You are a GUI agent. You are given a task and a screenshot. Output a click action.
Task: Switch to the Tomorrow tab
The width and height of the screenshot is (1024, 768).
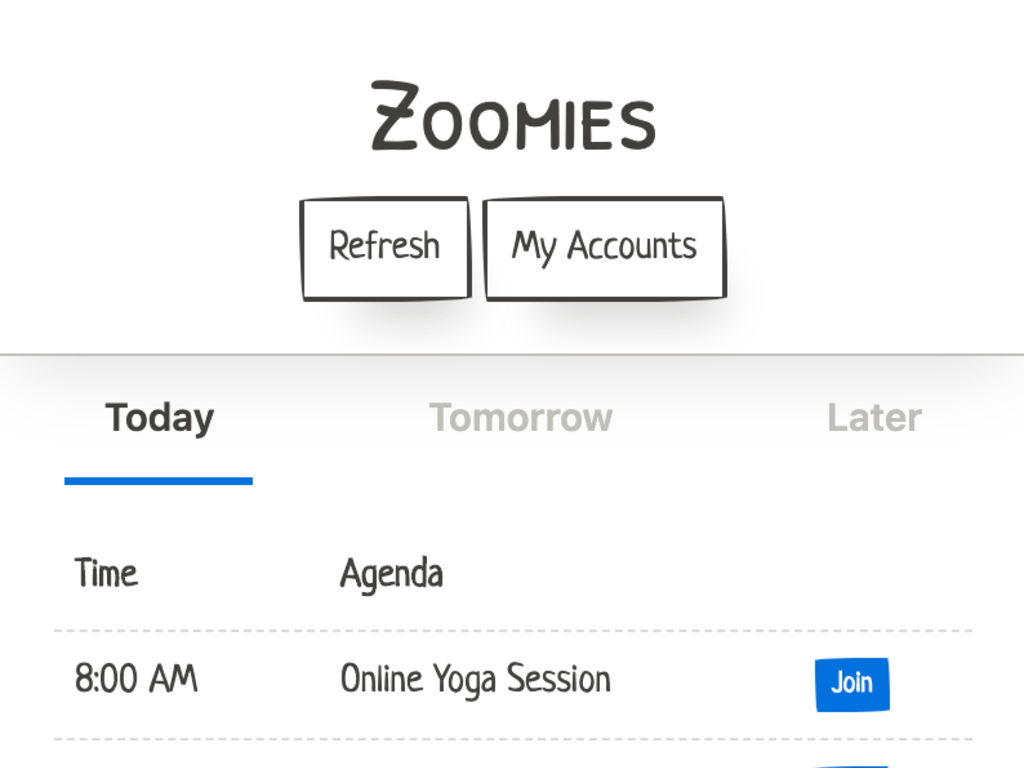pyautogui.click(x=521, y=418)
